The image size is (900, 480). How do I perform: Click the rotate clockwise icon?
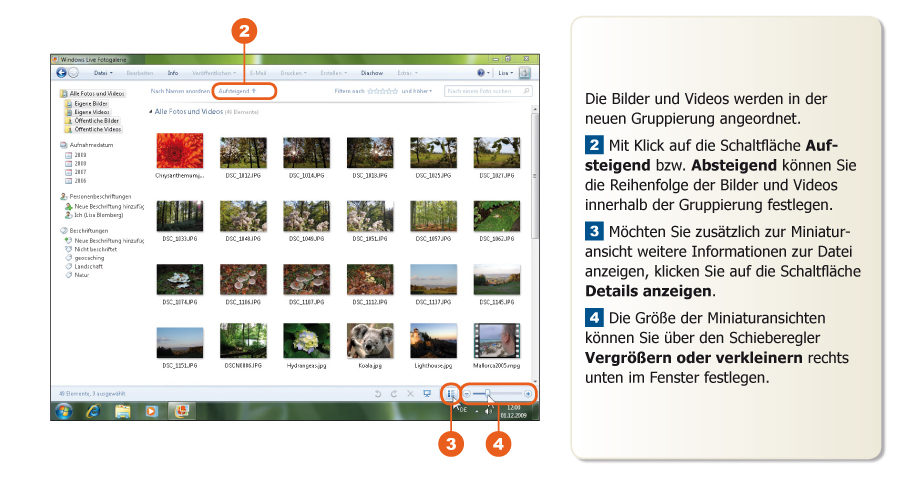click(x=394, y=394)
